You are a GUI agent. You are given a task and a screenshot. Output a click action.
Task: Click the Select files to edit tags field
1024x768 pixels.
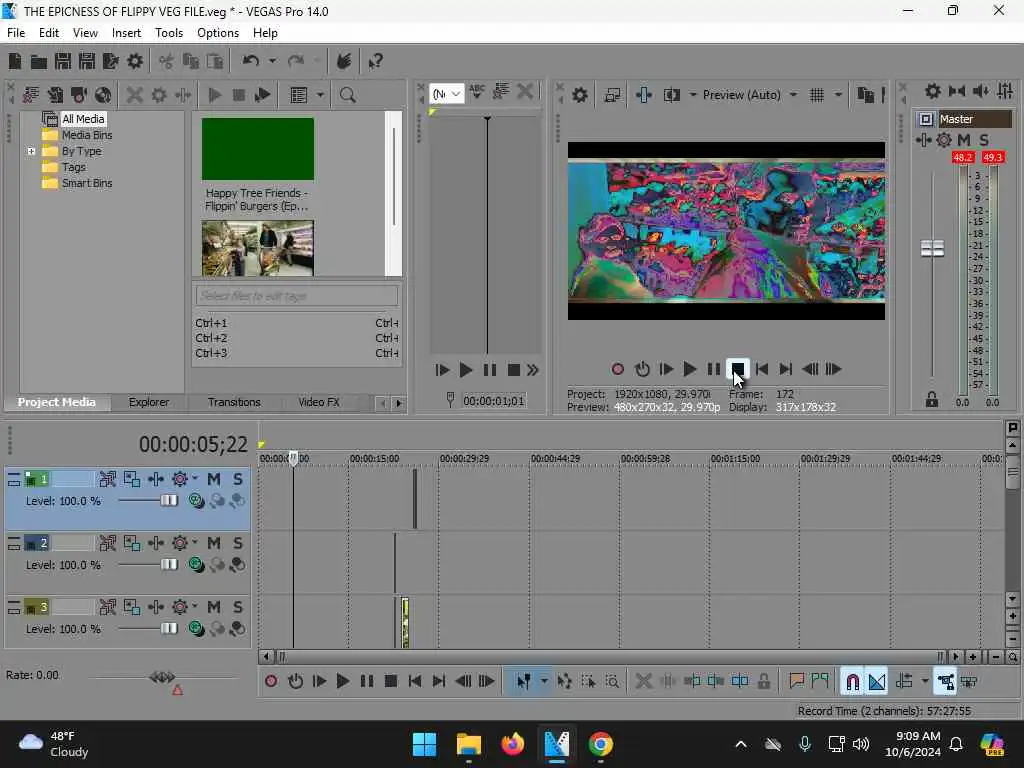point(296,296)
